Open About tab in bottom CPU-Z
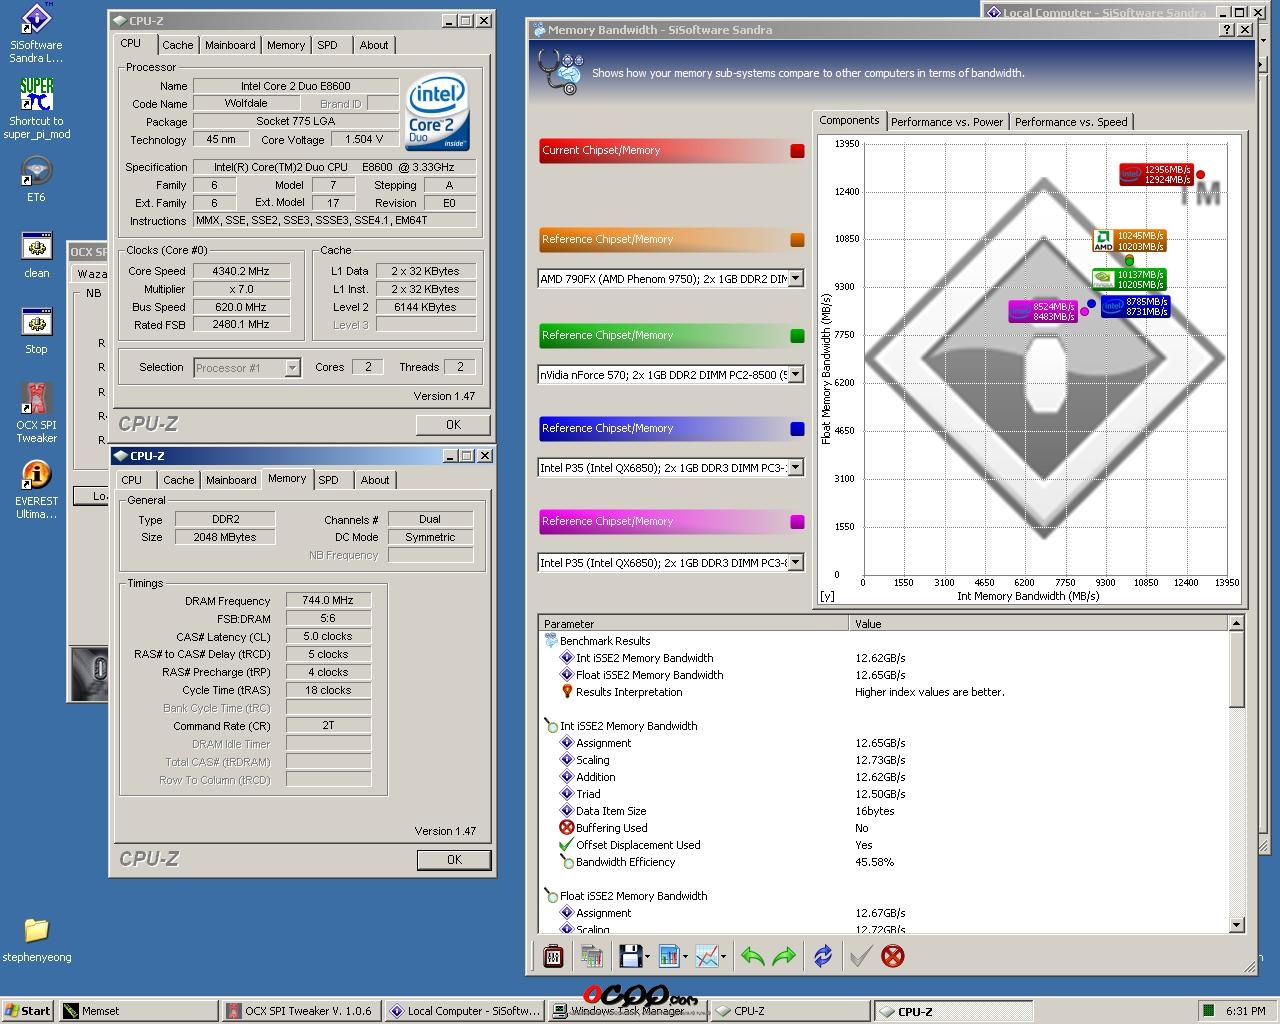This screenshot has width=1280, height=1024. click(x=375, y=480)
